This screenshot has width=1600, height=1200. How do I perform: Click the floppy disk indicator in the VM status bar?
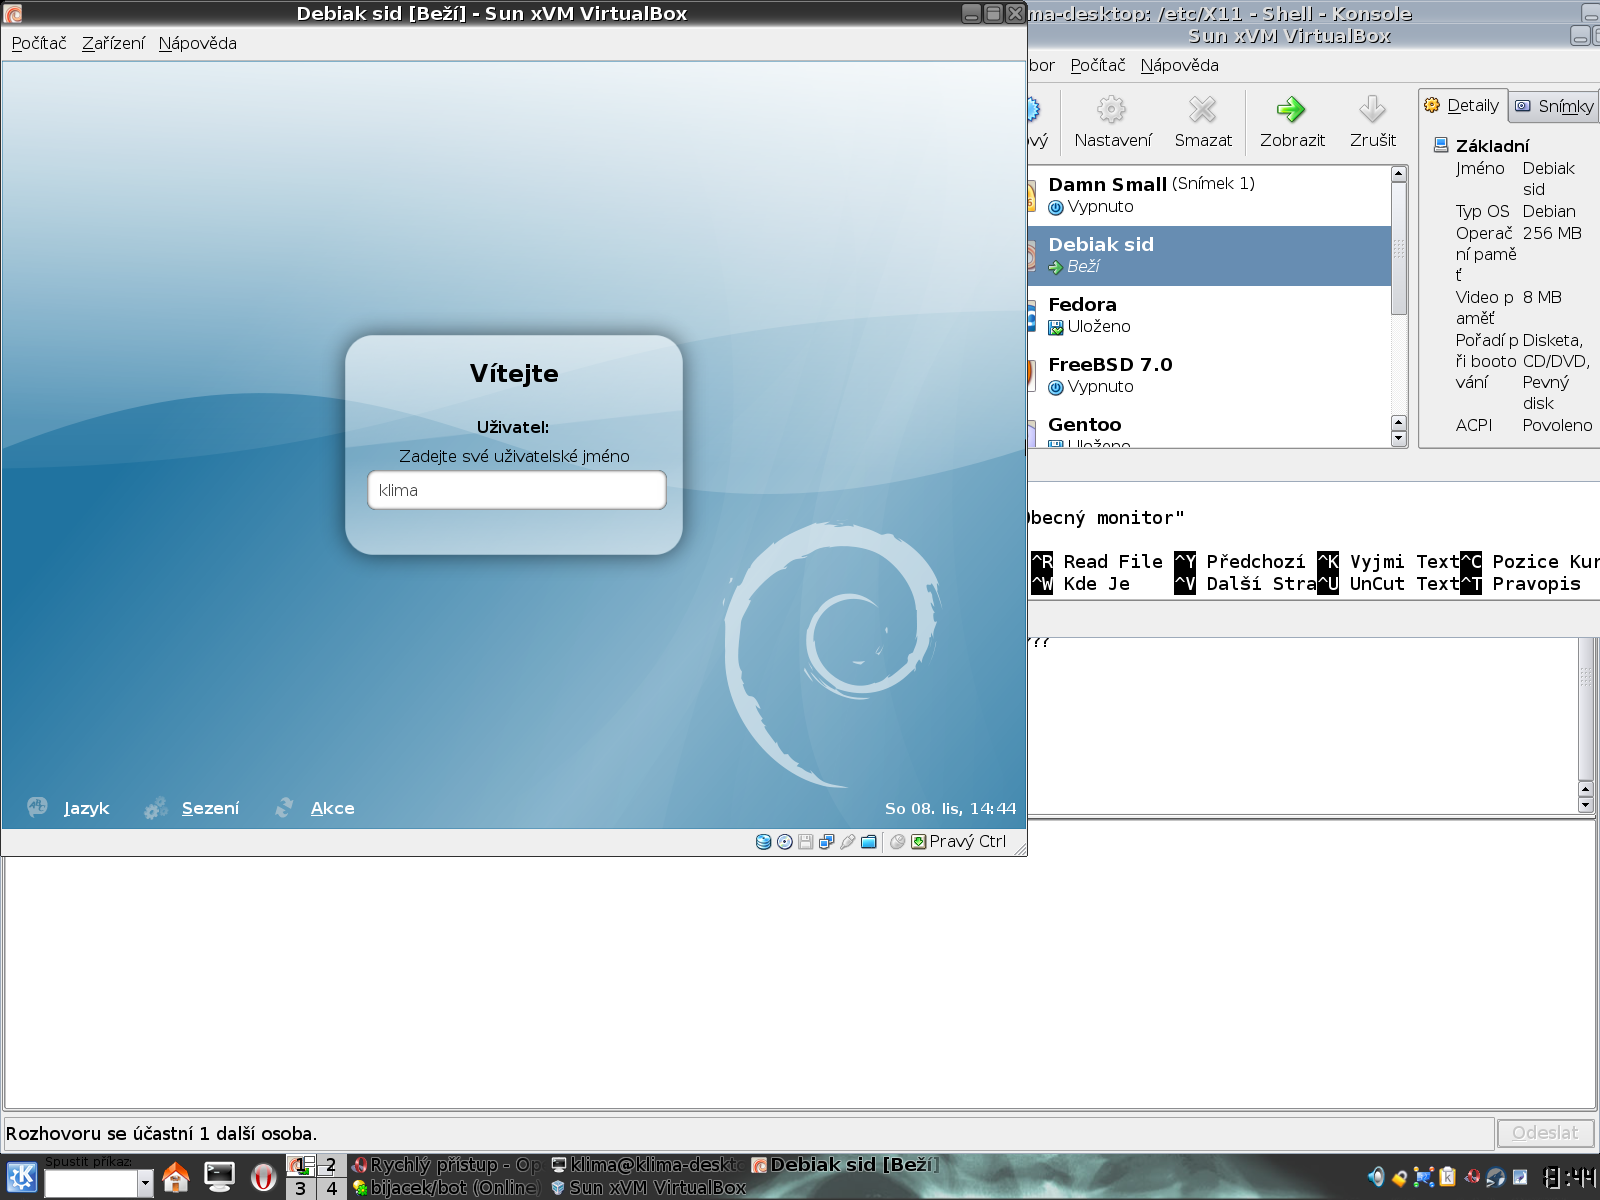coord(805,842)
